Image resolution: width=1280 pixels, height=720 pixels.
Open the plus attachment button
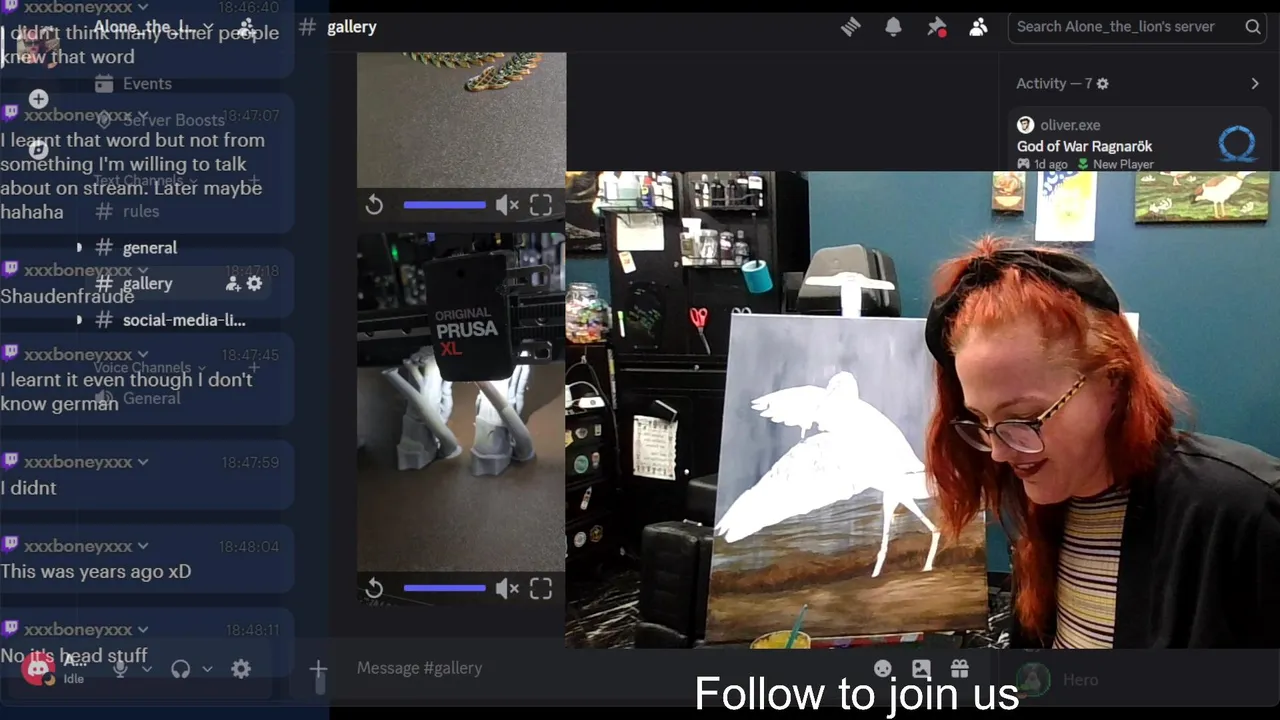point(318,668)
